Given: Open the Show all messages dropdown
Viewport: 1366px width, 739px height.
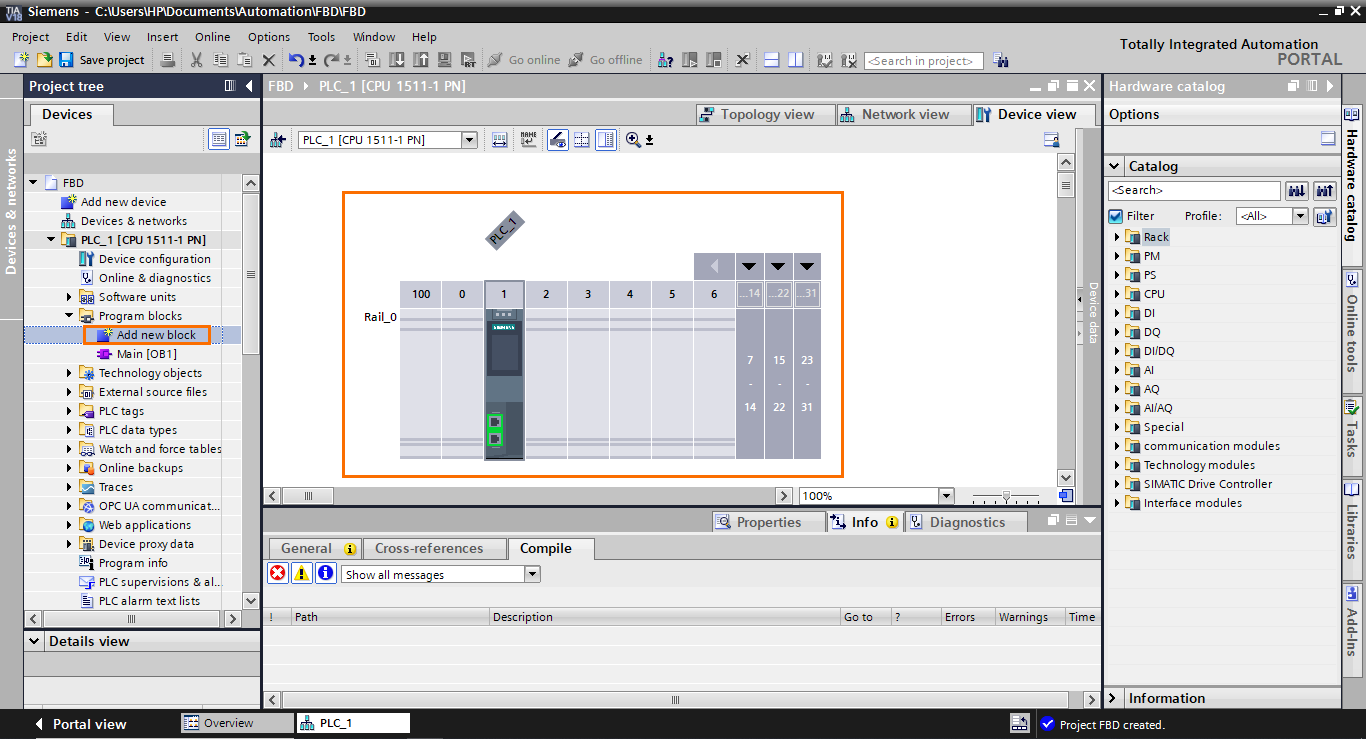Looking at the screenshot, I should pos(532,574).
